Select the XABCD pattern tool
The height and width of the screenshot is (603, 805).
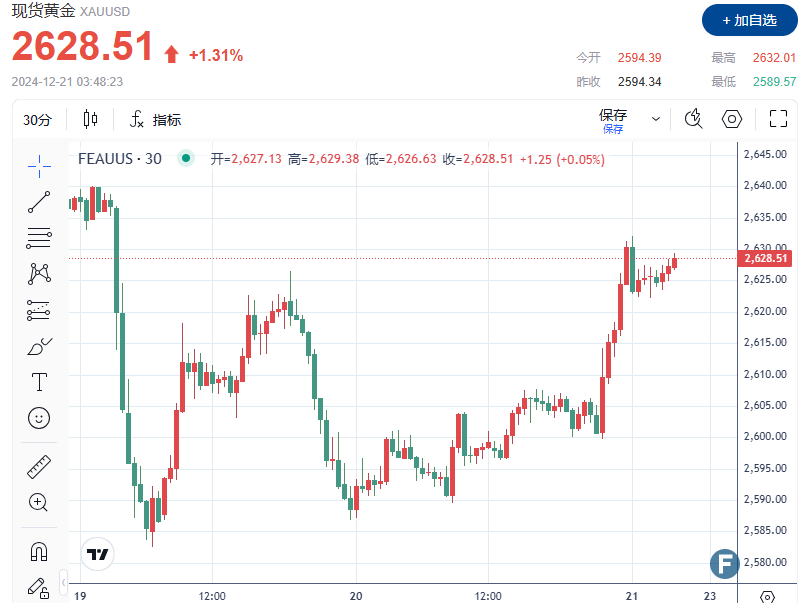click(39, 273)
